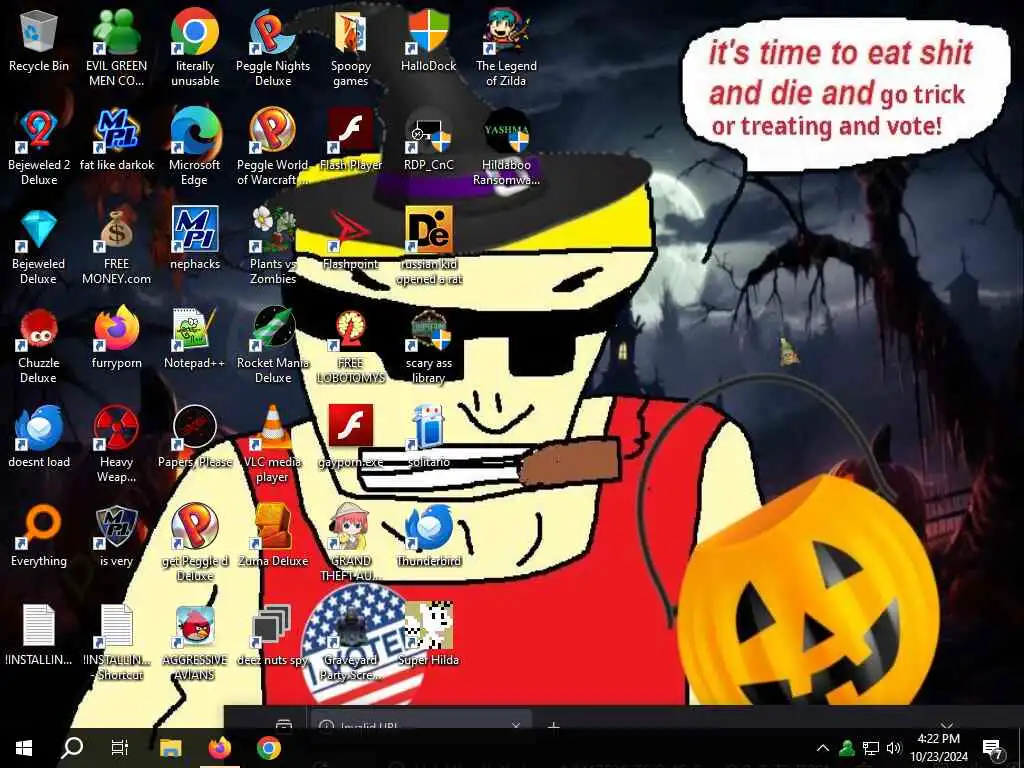Open Chrome from the taskbar
The width and height of the screenshot is (1024, 768).
pos(268,747)
